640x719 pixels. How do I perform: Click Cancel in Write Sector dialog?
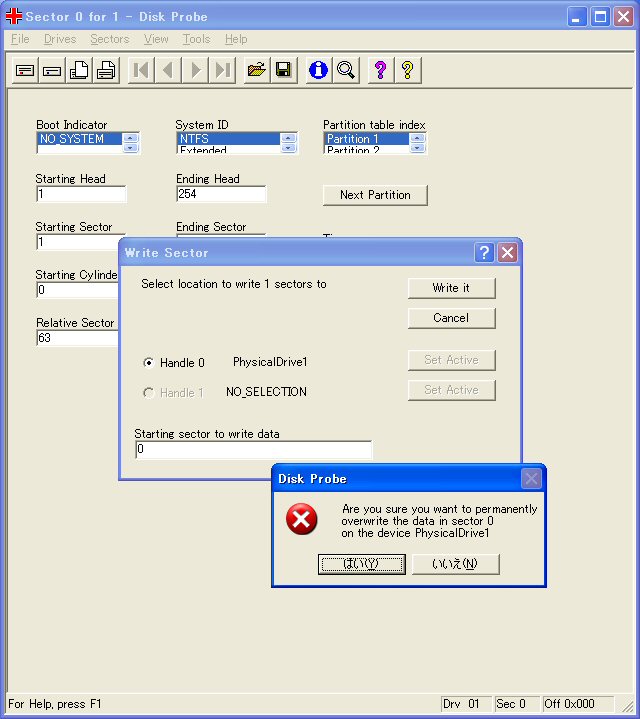(452, 318)
